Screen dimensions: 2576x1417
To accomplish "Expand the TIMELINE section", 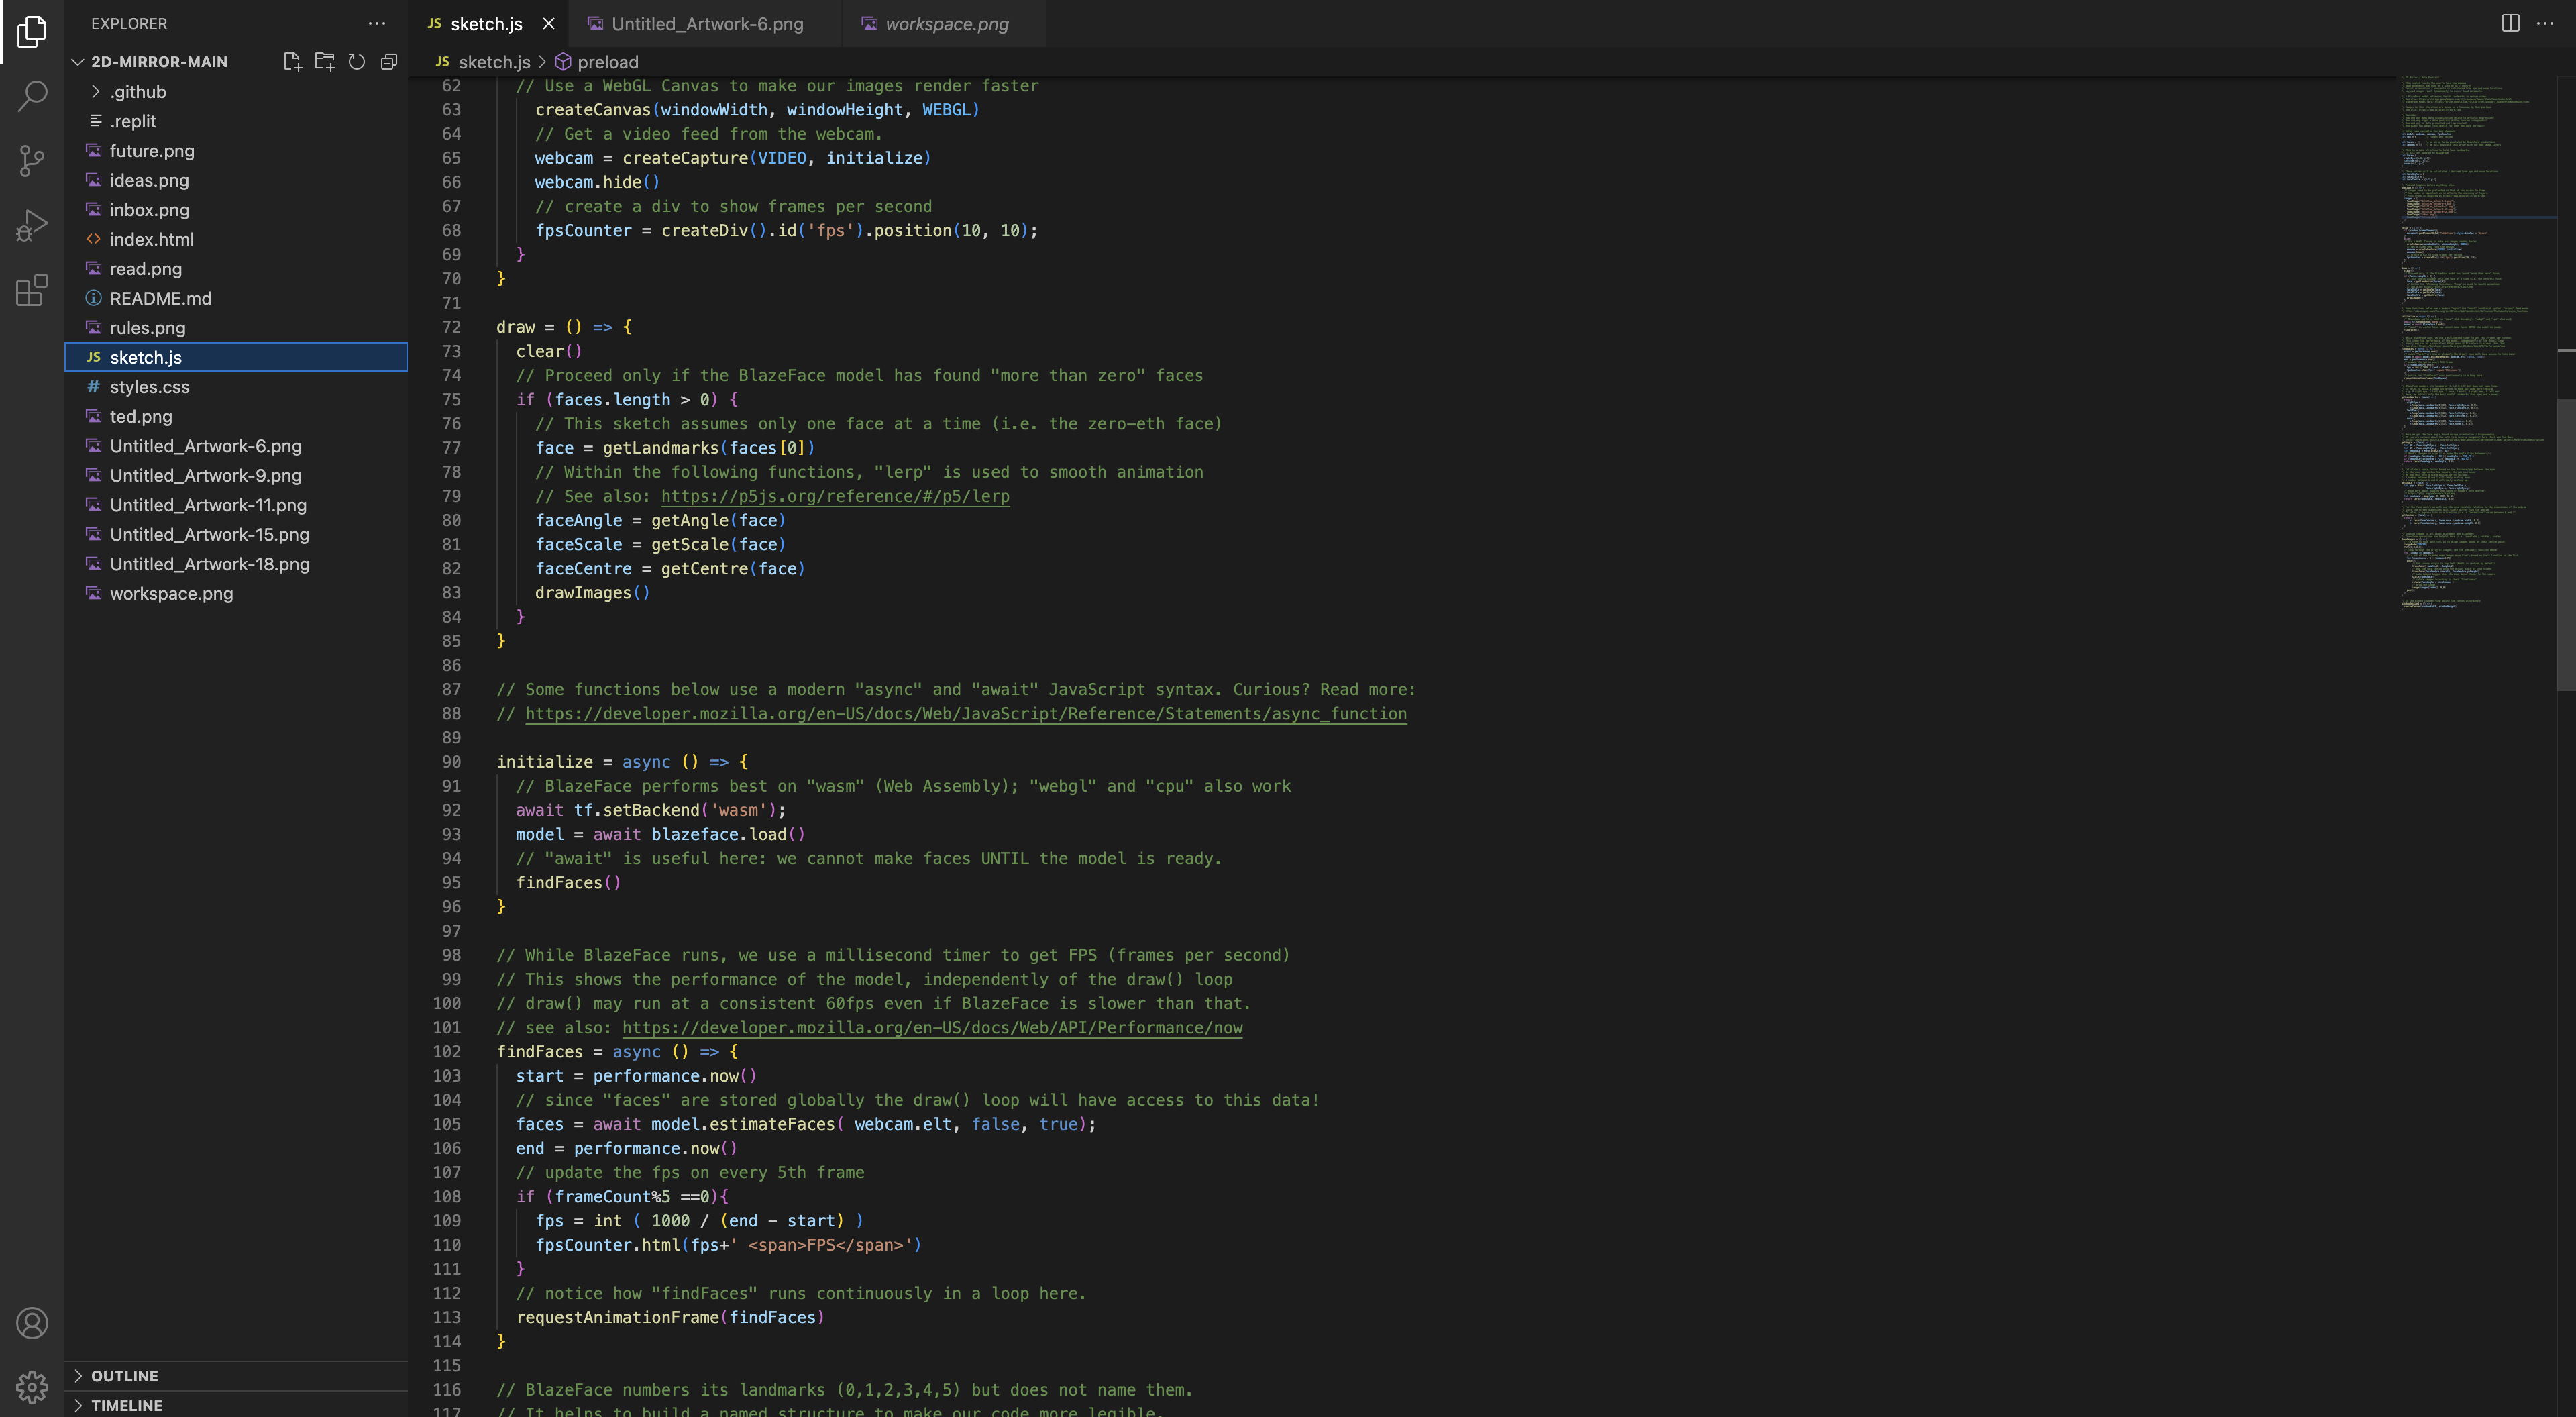I will [x=126, y=1405].
